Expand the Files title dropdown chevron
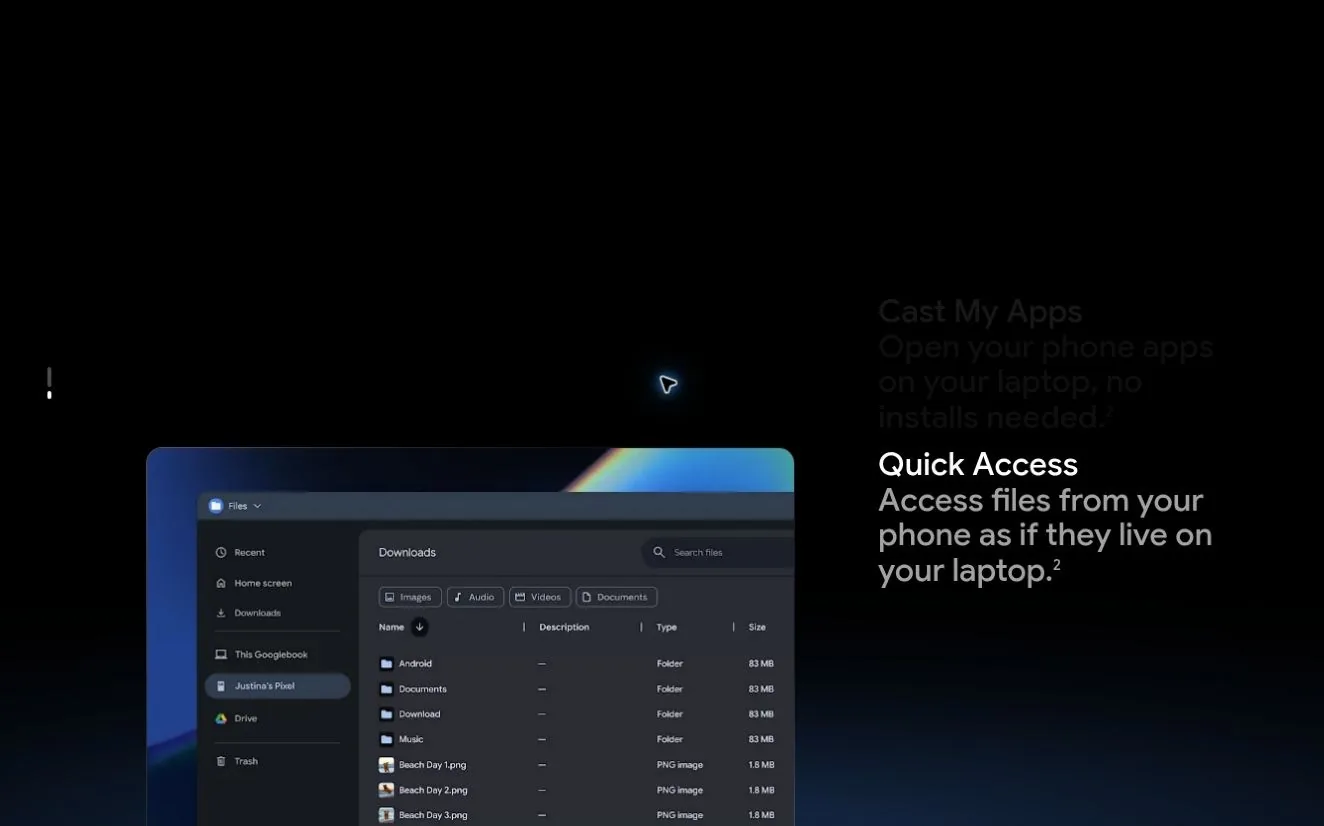 (257, 506)
